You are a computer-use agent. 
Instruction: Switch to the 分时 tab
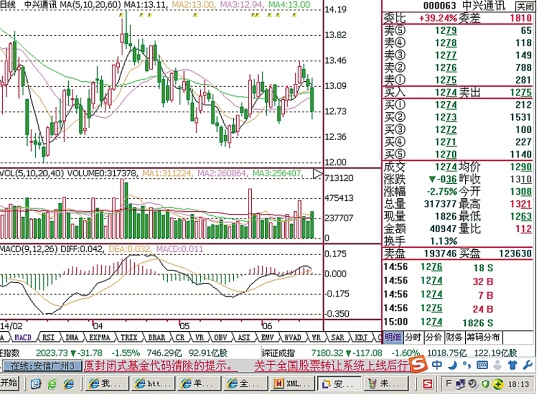coord(413,337)
